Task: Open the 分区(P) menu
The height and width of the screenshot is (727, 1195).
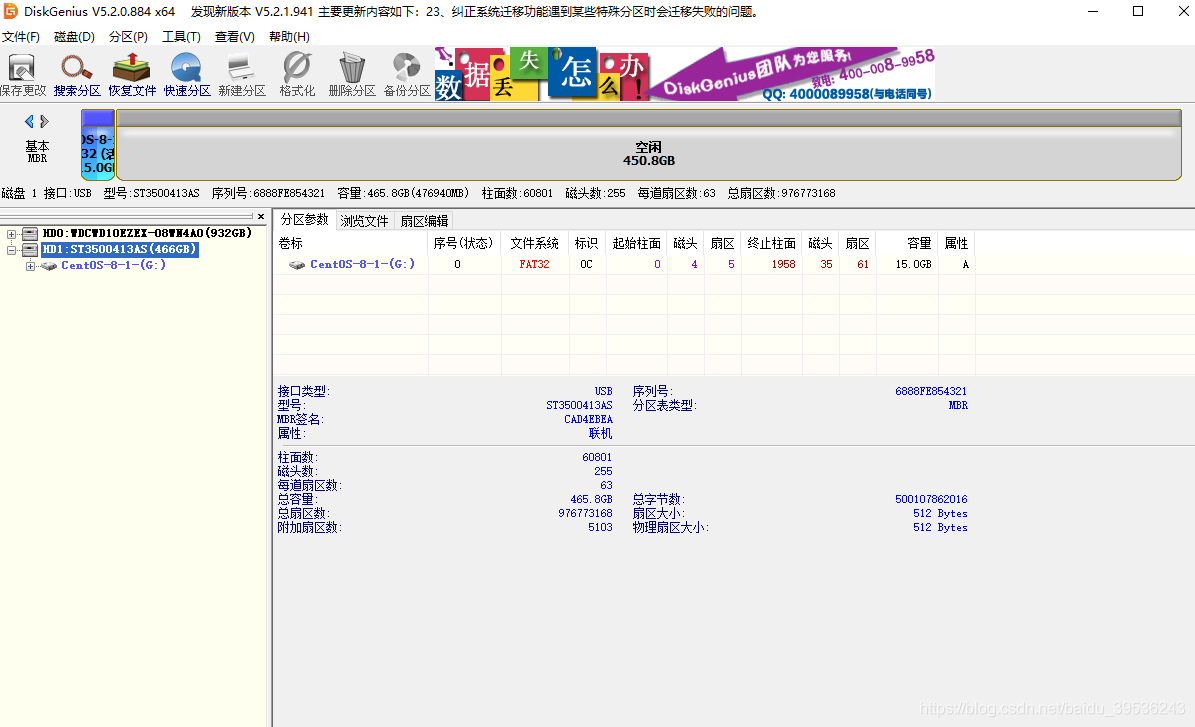Action: click(128, 37)
